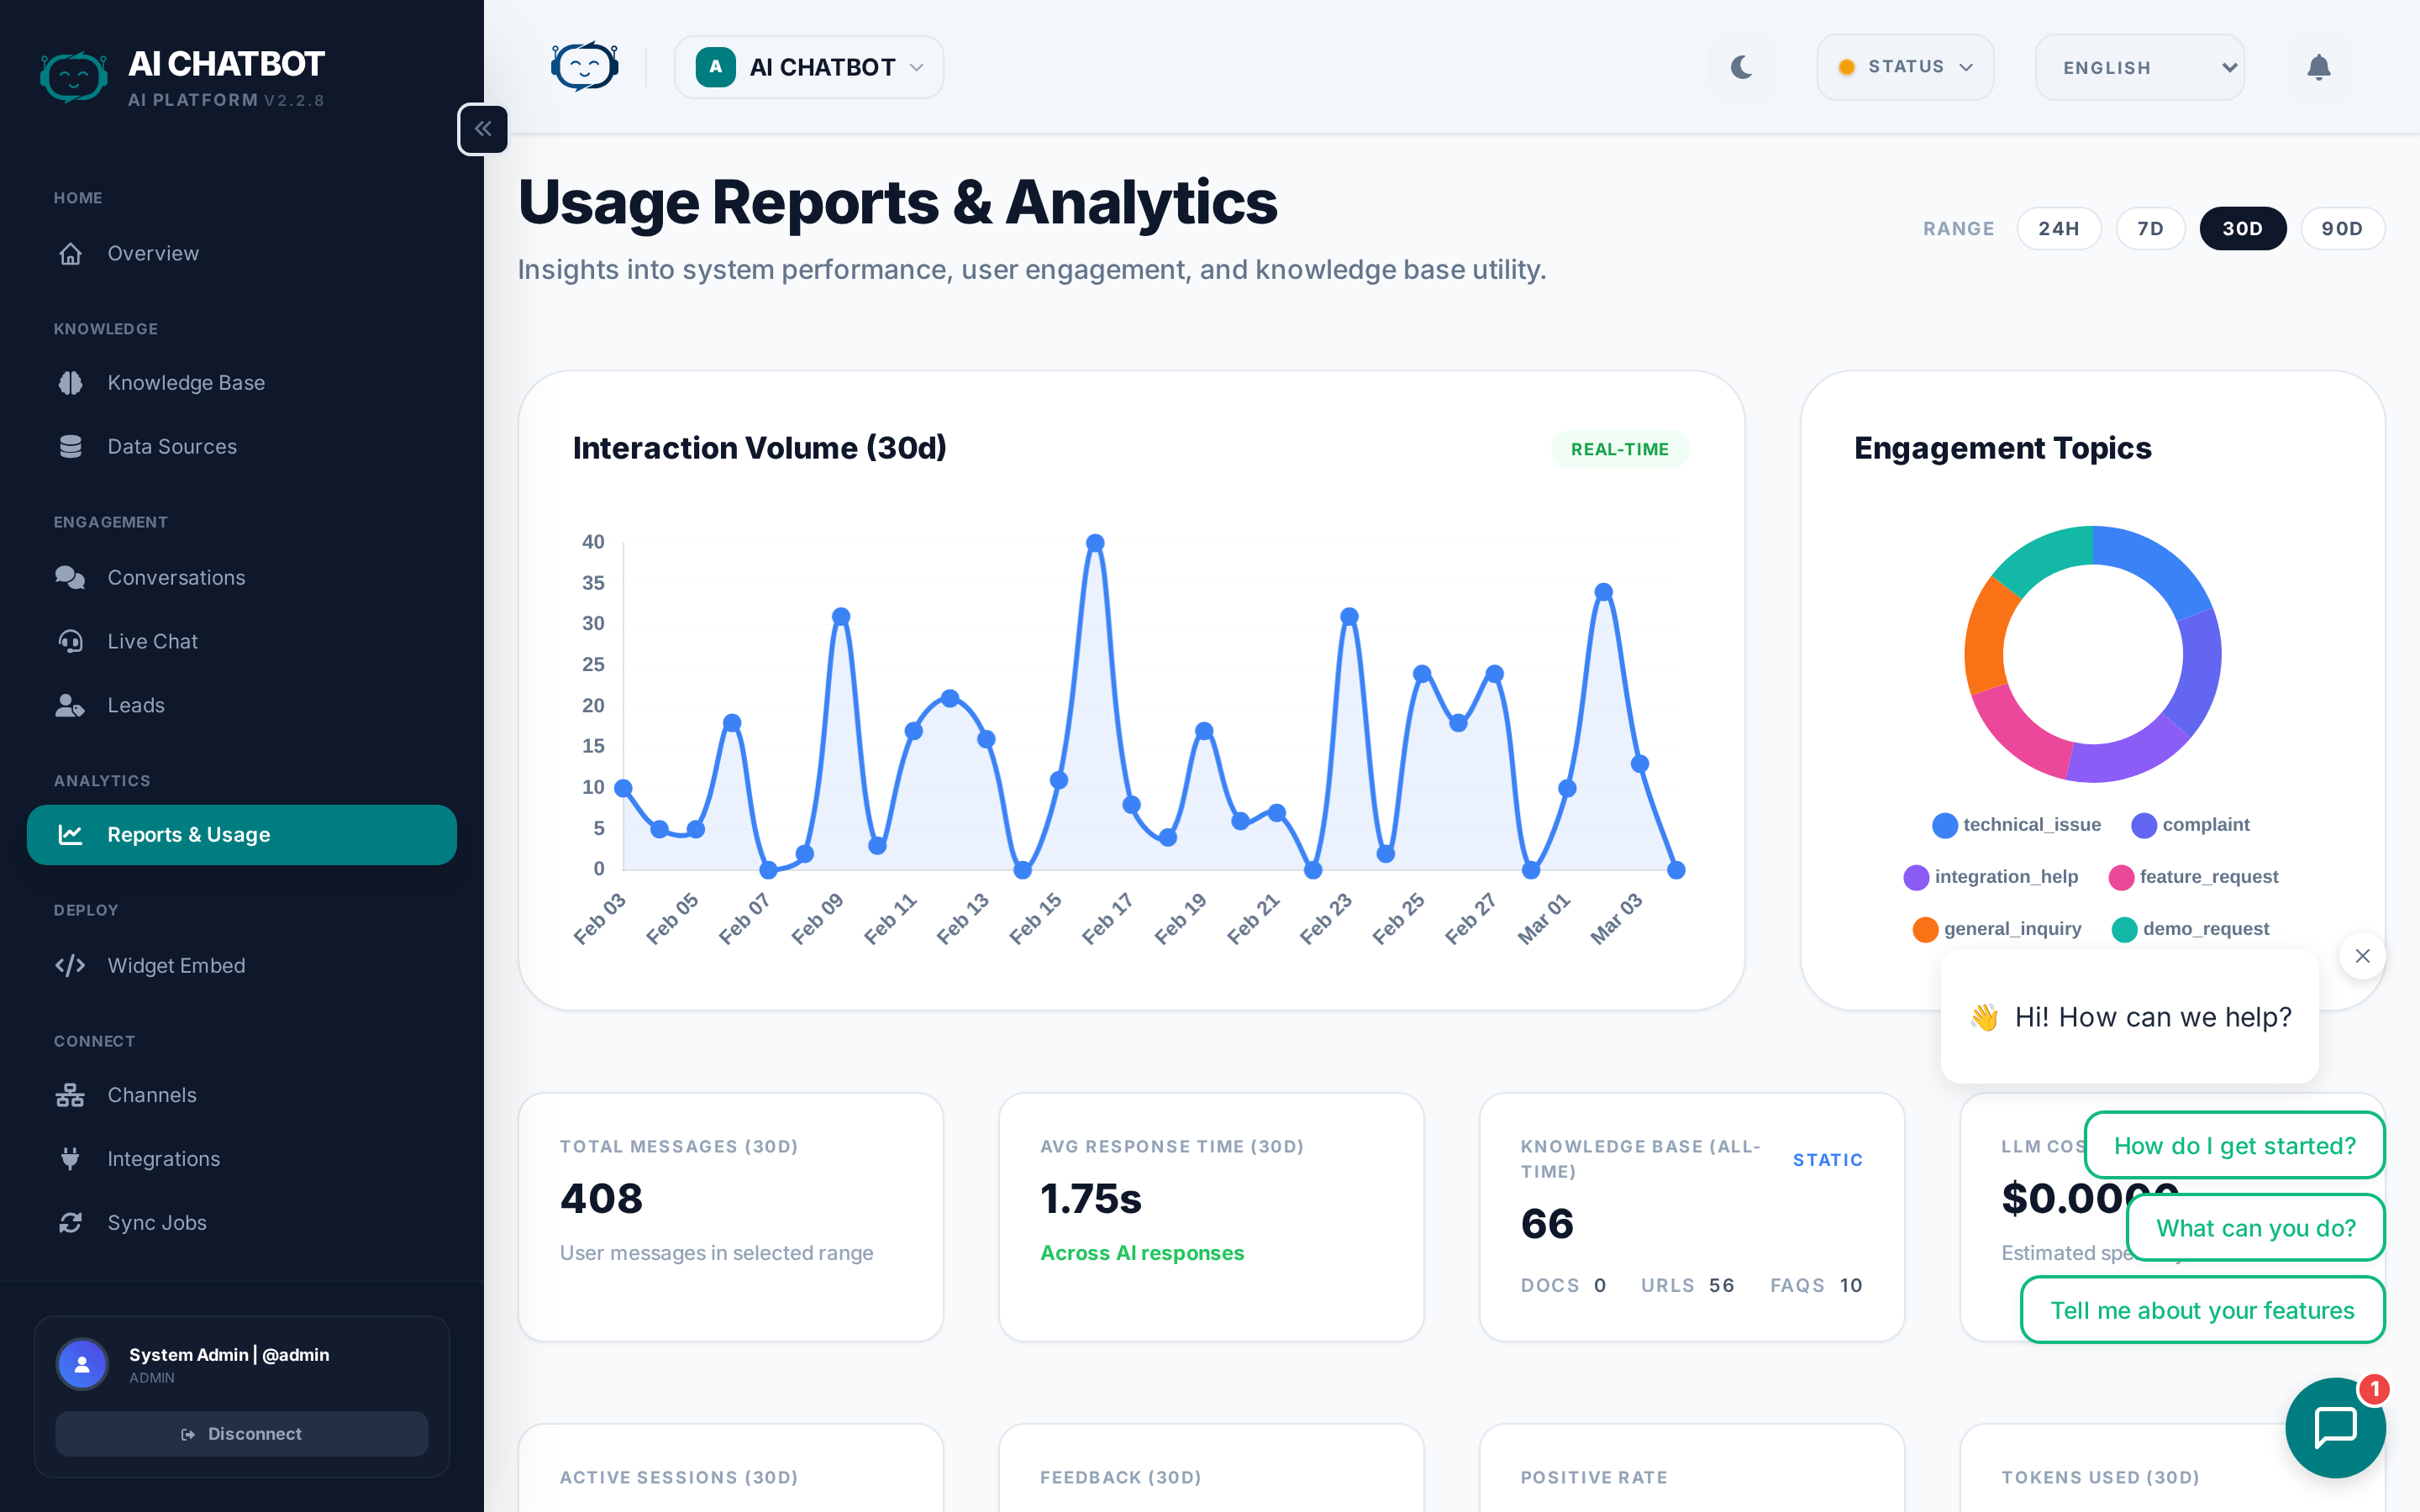This screenshot has width=2420, height=1512.
Task: Click the notification bell icon
Action: [x=2318, y=67]
